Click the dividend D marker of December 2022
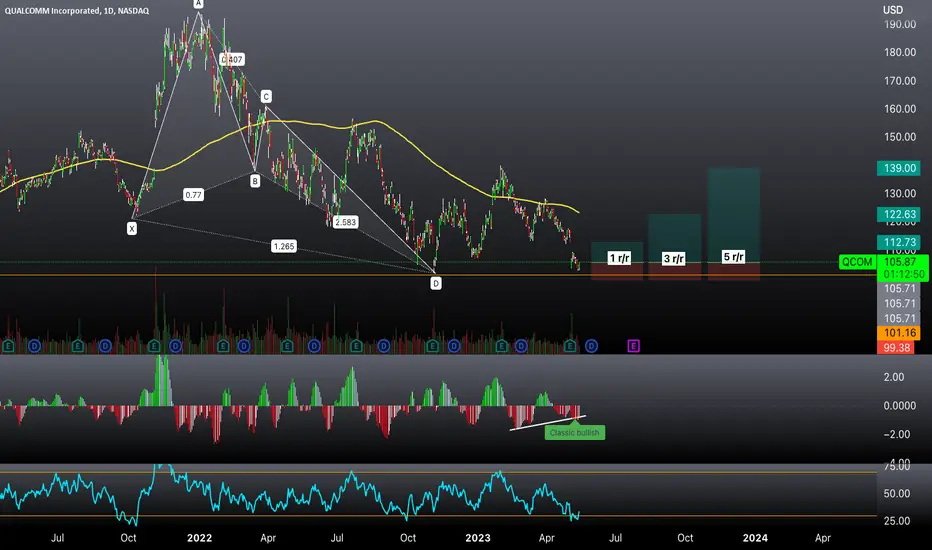The height and width of the screenshot is (550, 932). (x=454, y=345)
